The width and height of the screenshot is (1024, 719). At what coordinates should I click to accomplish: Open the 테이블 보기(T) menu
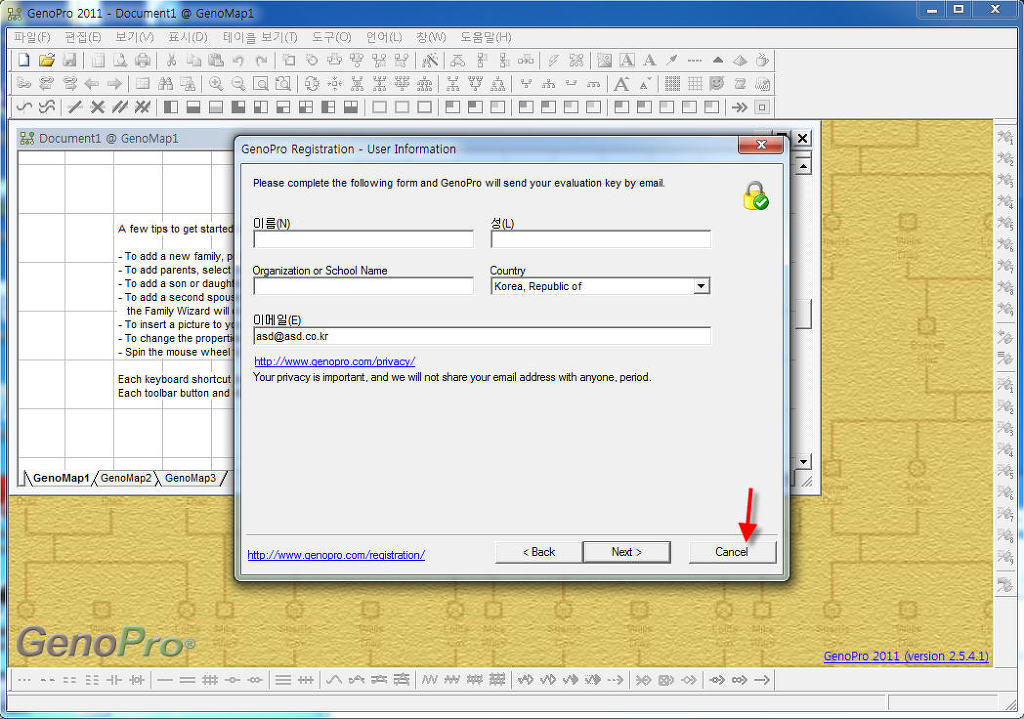point(260,37)
